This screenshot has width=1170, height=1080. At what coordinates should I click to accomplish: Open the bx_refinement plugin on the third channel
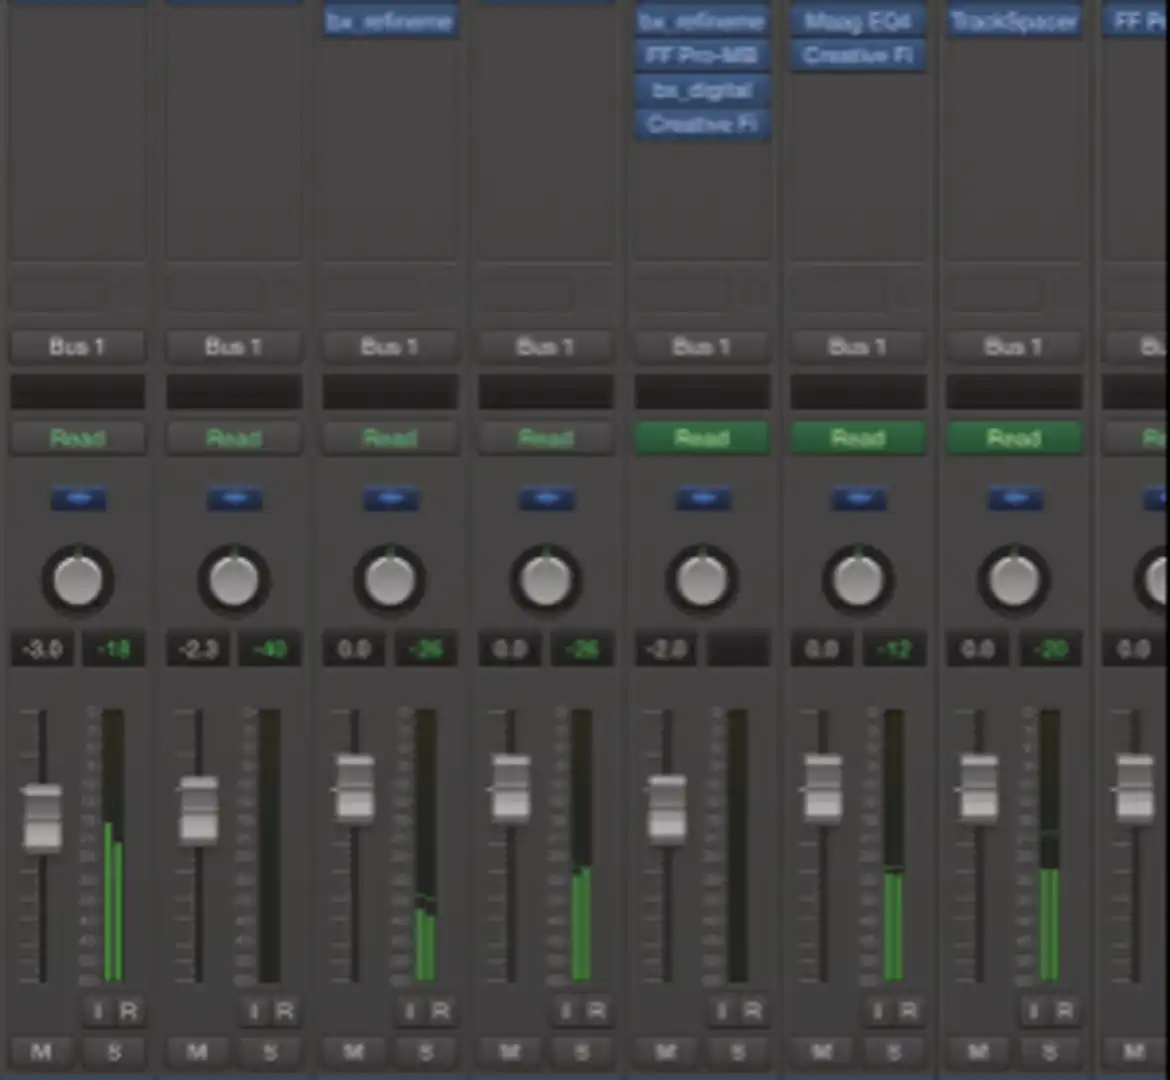389,21
